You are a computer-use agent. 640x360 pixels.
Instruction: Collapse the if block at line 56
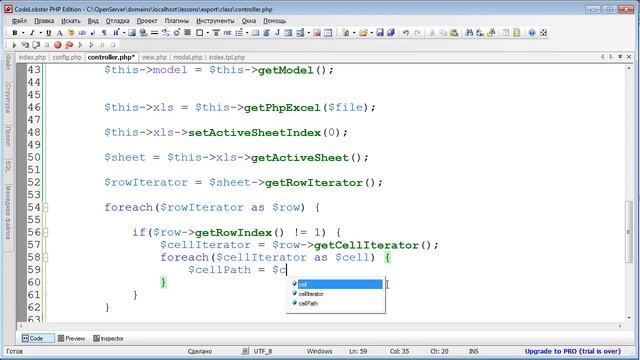(45, 233)
